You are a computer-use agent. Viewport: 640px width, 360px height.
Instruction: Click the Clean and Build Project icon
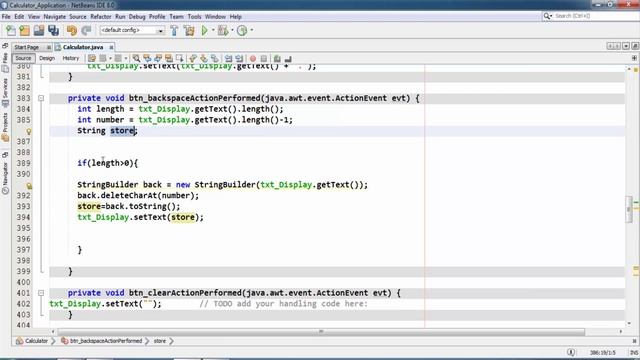189,31
